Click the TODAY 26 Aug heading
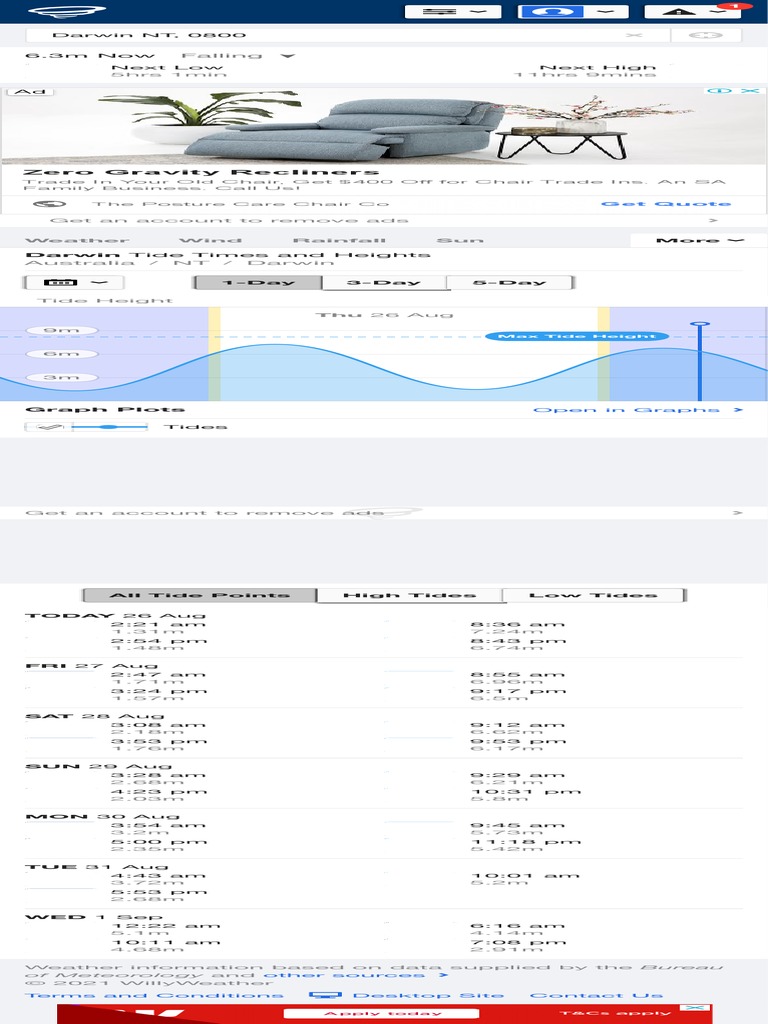 coord(115,615)
